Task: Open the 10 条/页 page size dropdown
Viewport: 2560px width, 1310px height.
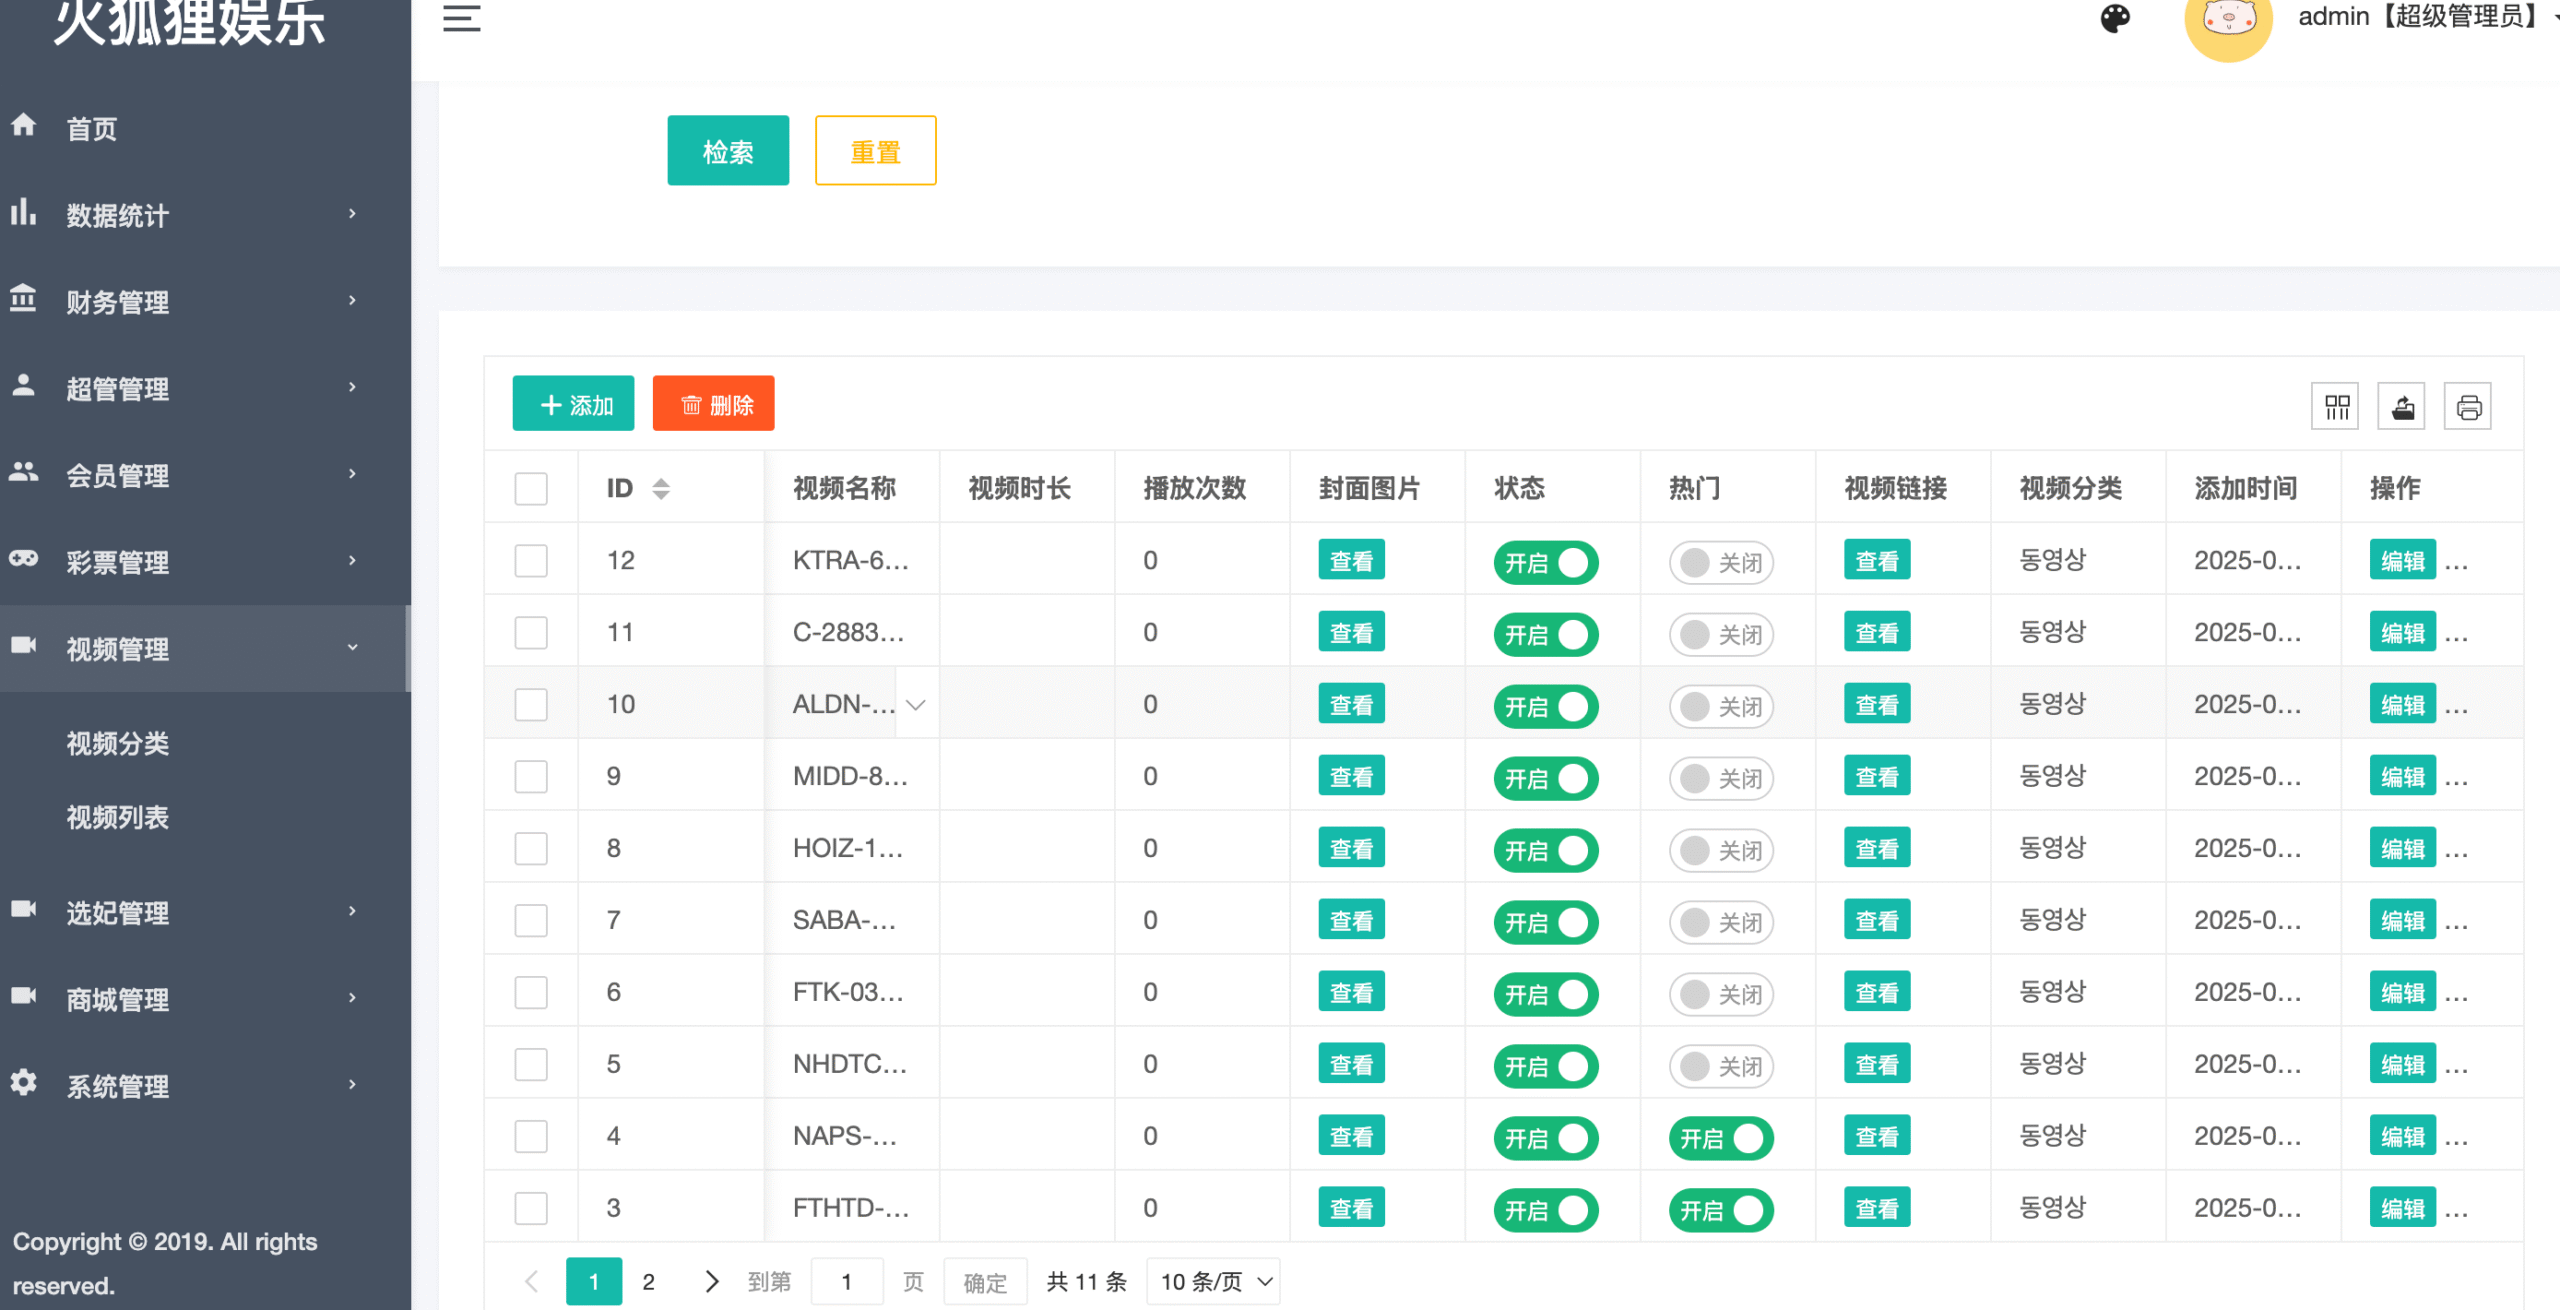Action: 1214,1282
